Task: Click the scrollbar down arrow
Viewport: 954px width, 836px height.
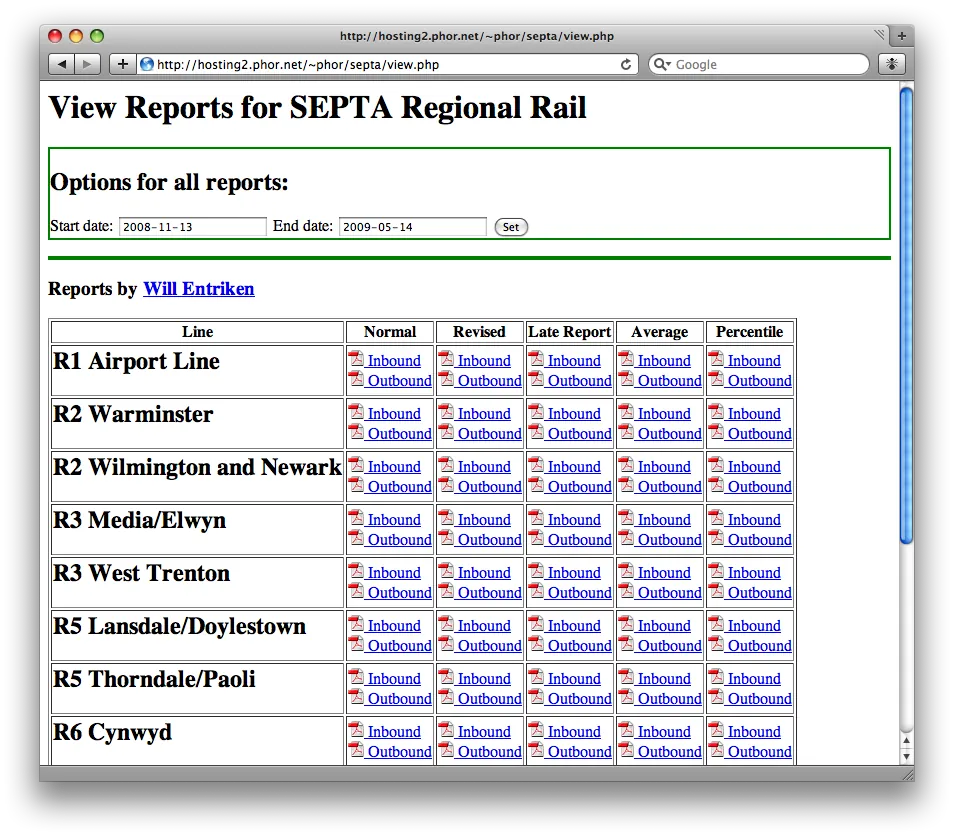Action: 907,756
